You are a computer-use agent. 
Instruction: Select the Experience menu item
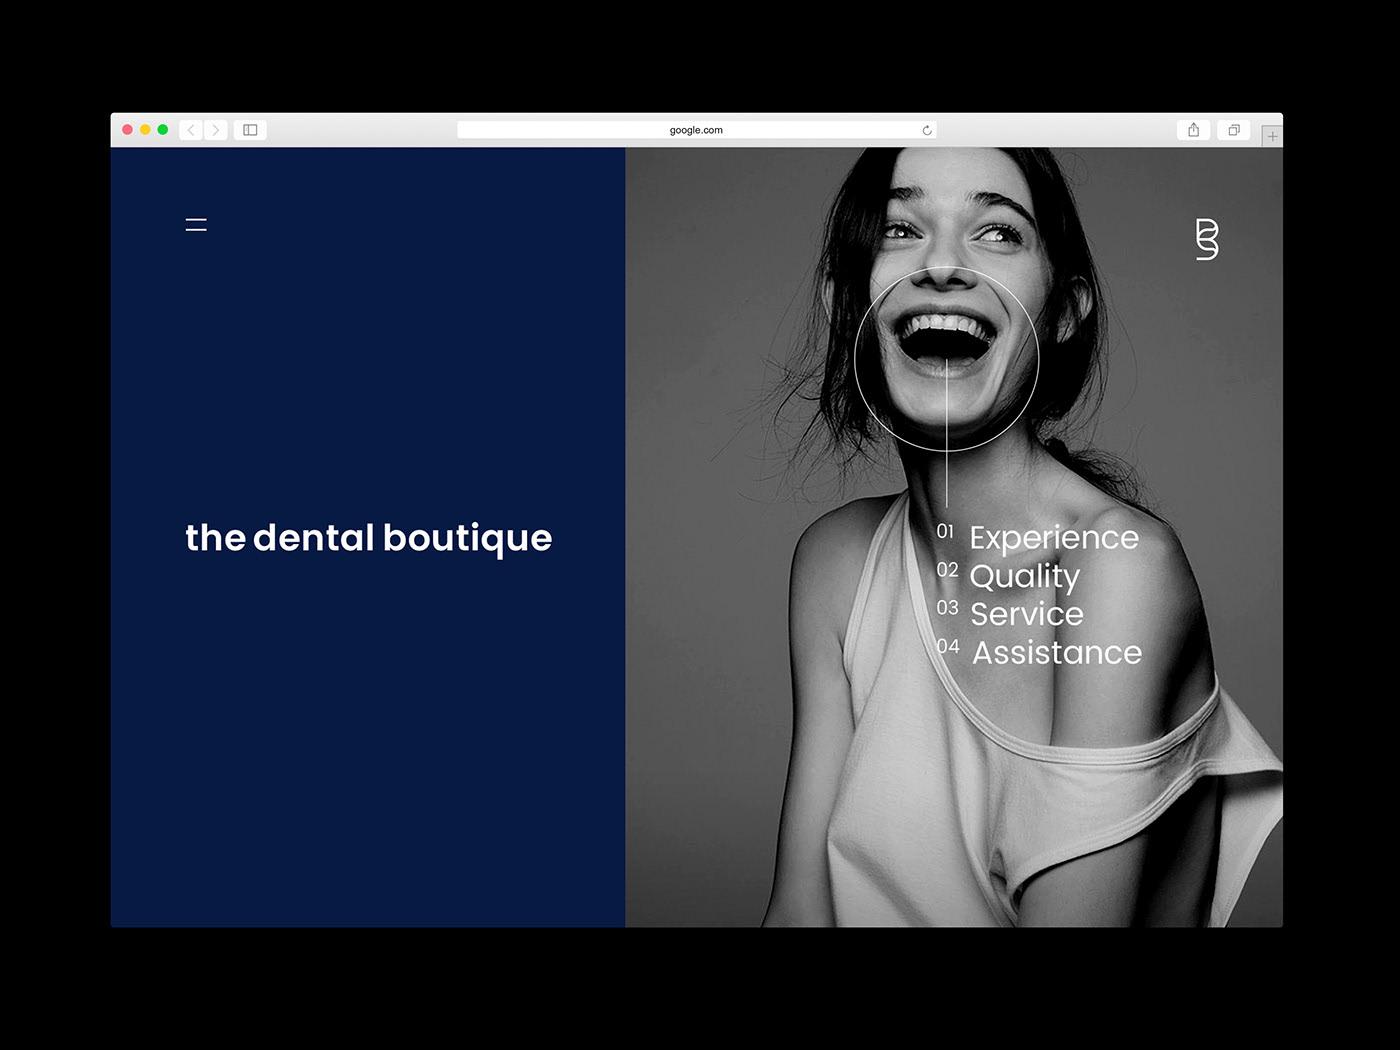(x=1054, y=538)
